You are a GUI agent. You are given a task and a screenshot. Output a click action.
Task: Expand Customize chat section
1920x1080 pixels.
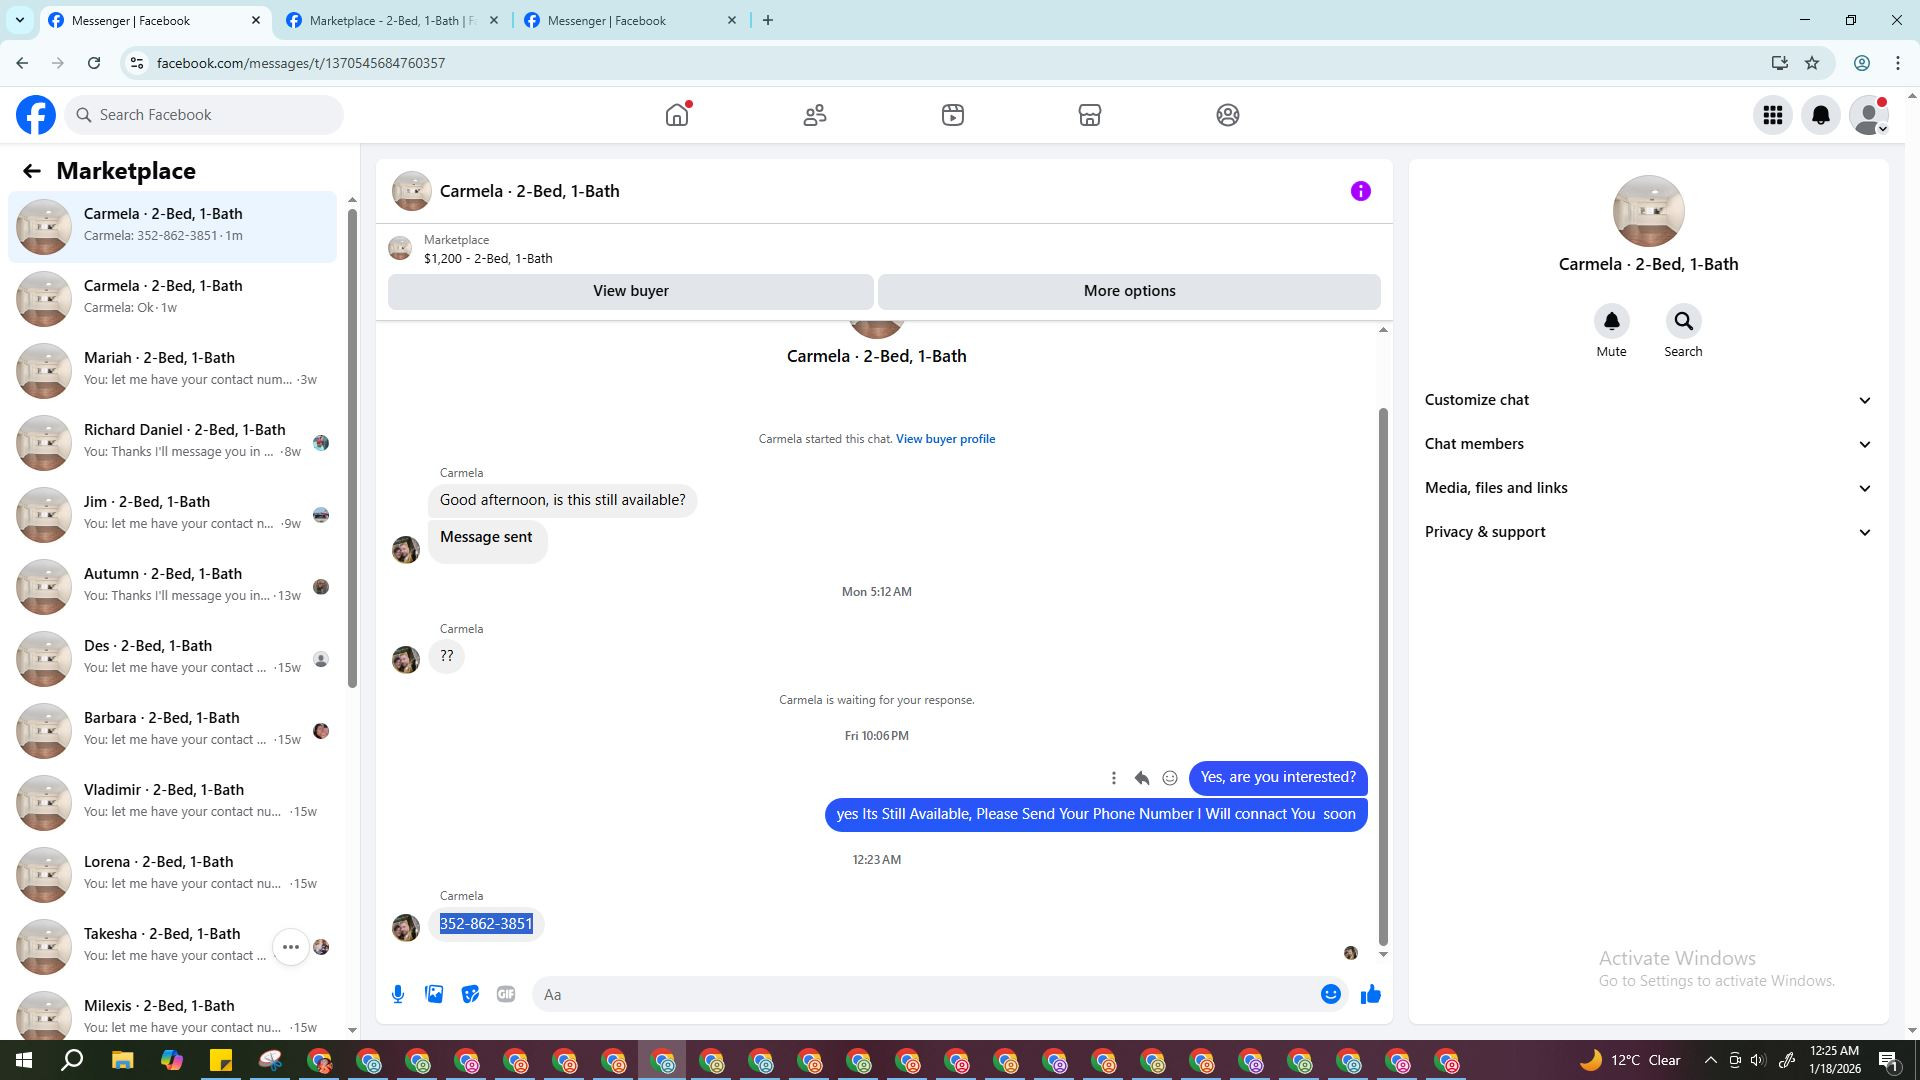1647,400
